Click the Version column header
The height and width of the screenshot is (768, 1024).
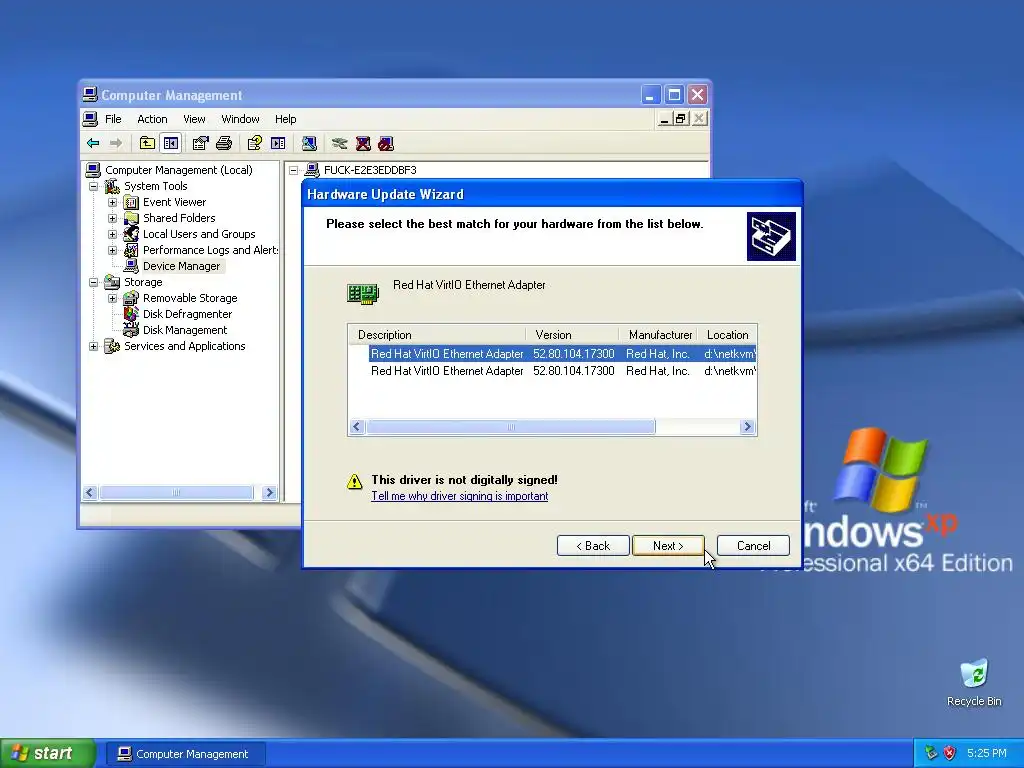pyautogui.click(x=572, y=335)
